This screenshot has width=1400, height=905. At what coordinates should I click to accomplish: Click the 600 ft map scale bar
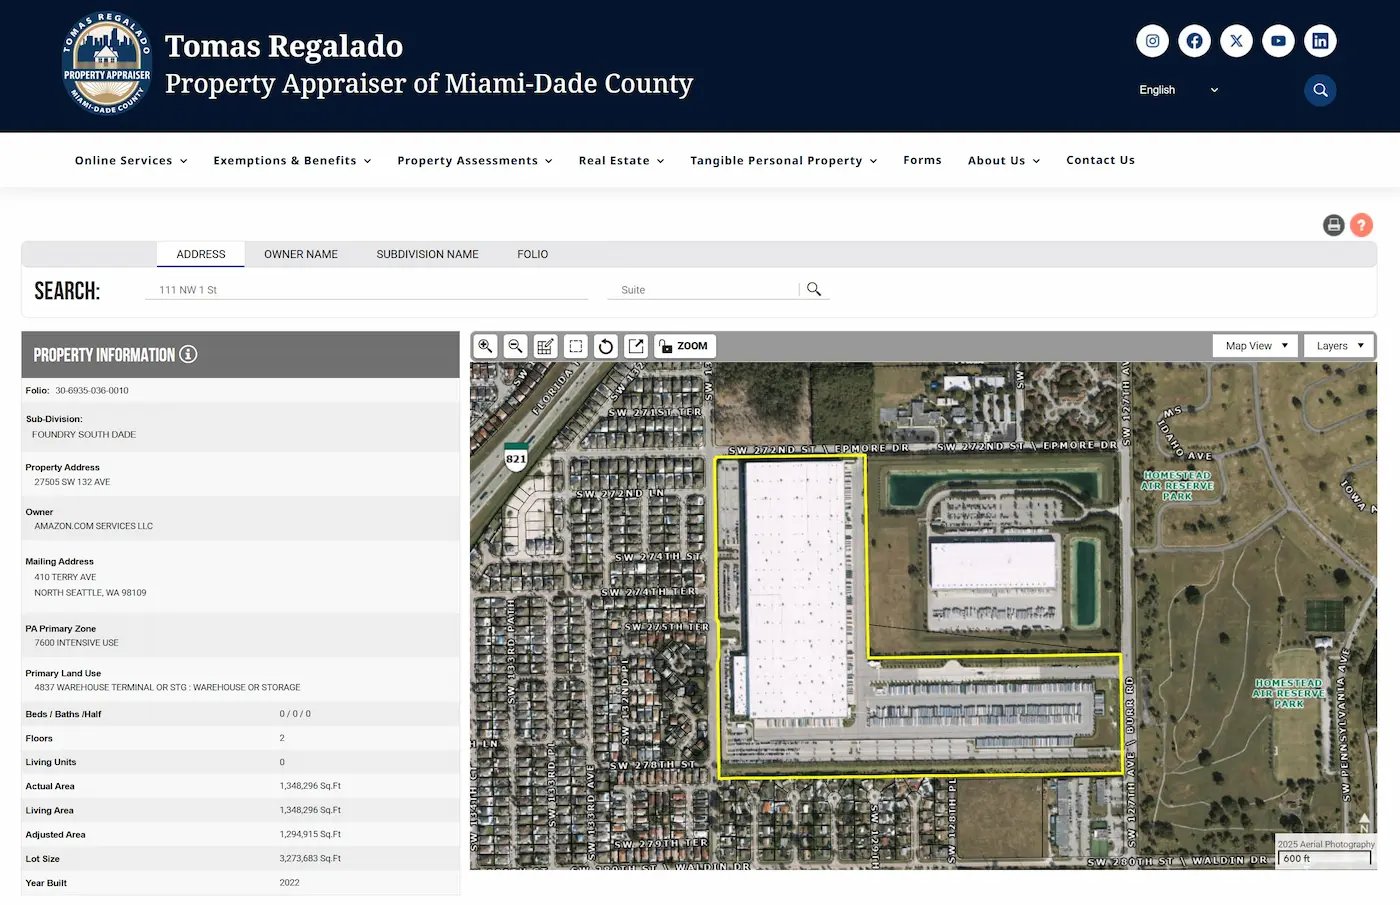pos(1325,859)
